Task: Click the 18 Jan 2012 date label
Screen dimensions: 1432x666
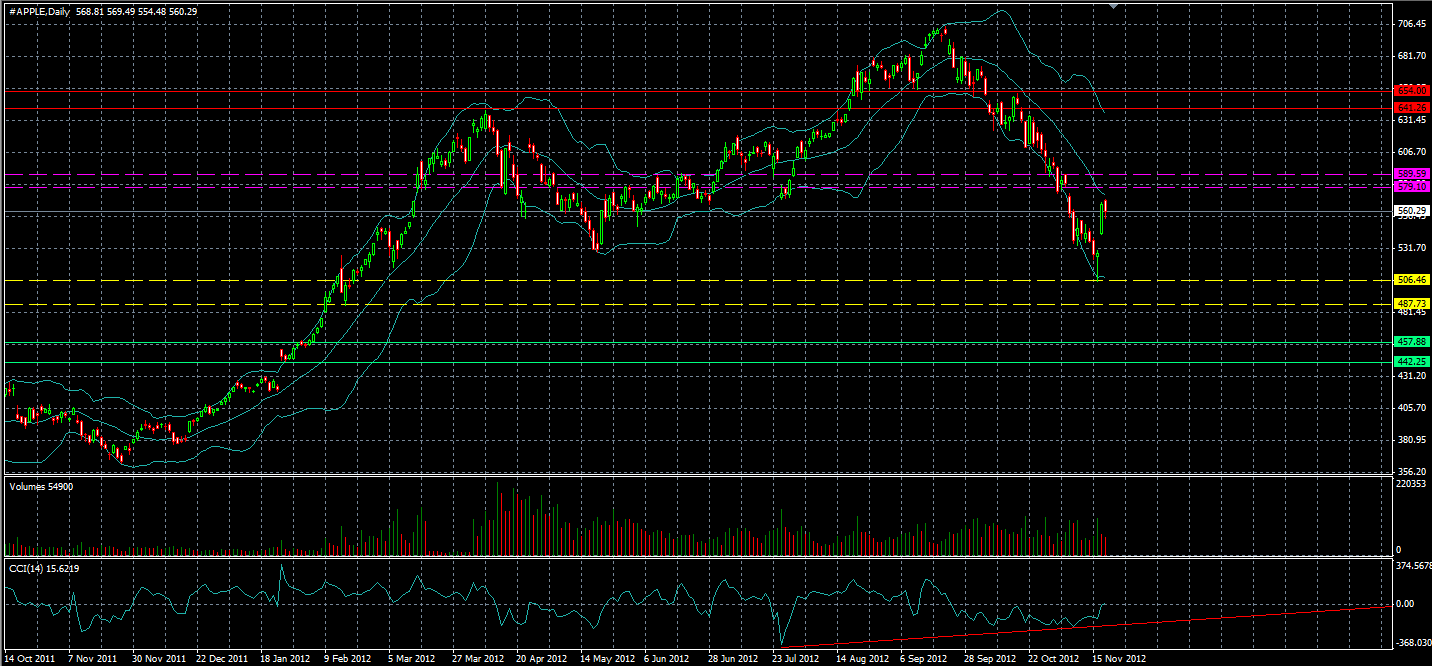Action: click(284, 660)
